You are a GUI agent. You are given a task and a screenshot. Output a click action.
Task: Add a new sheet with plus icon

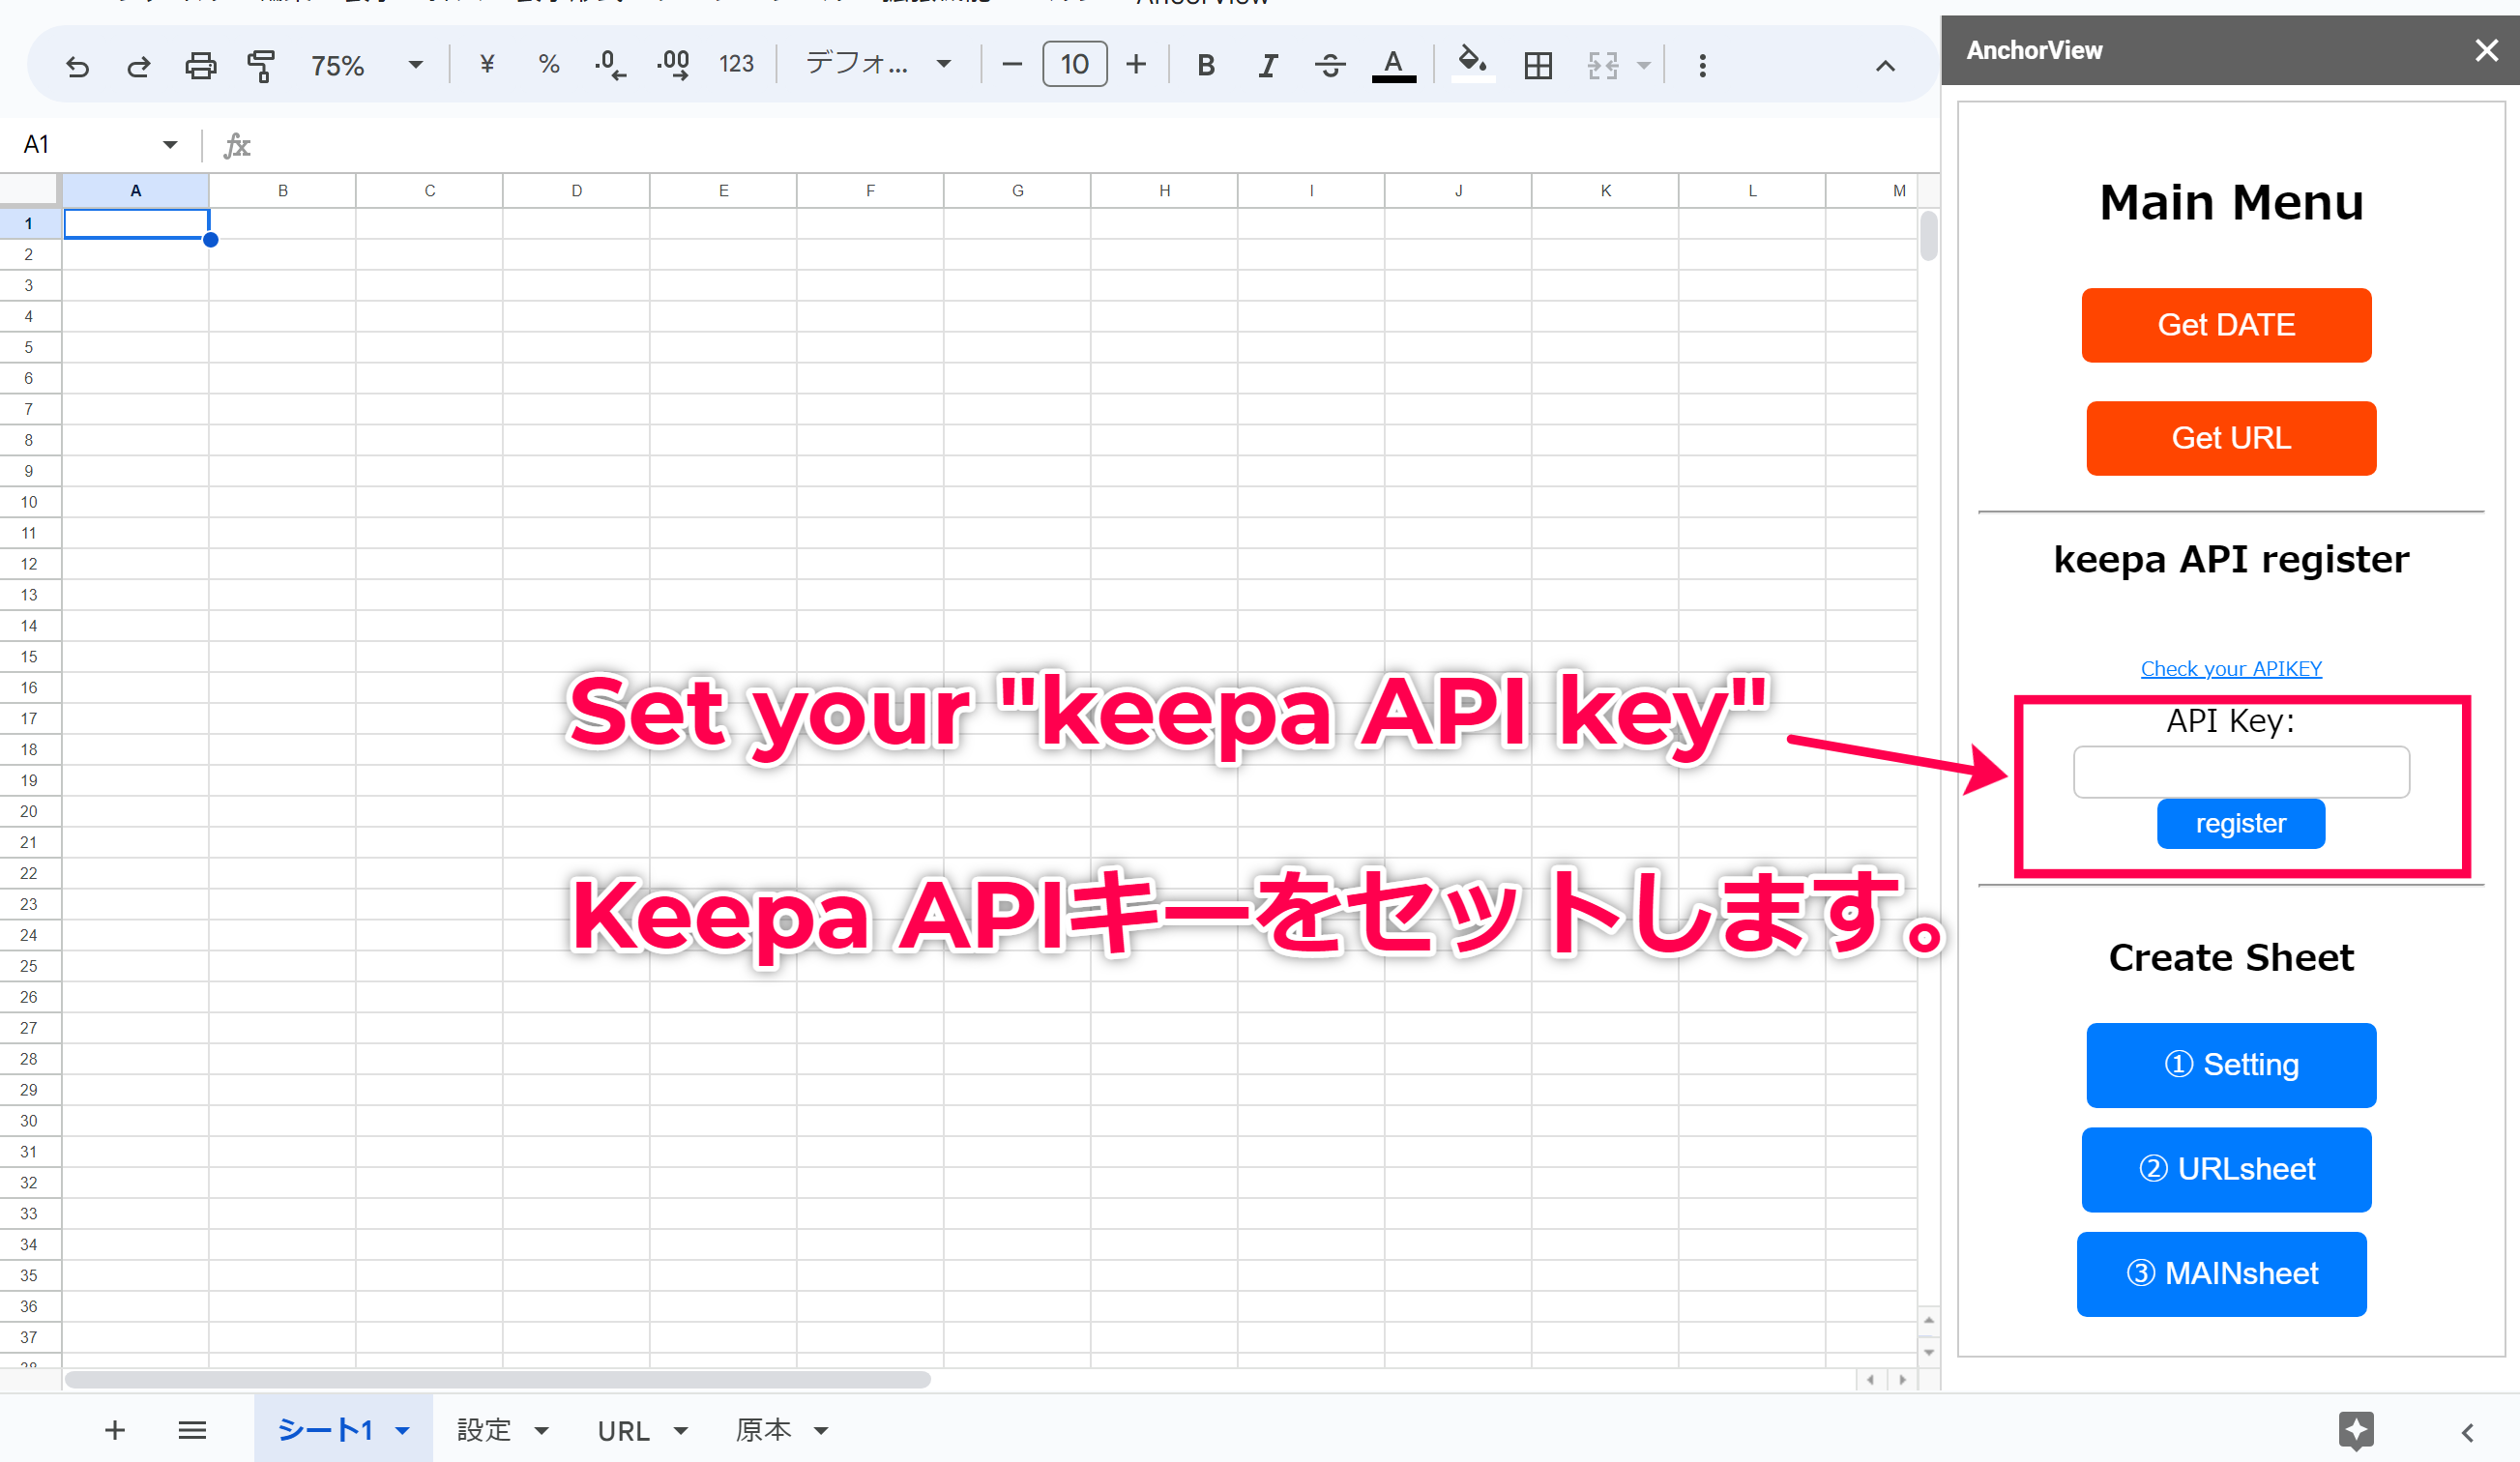tap(115, 1430)
